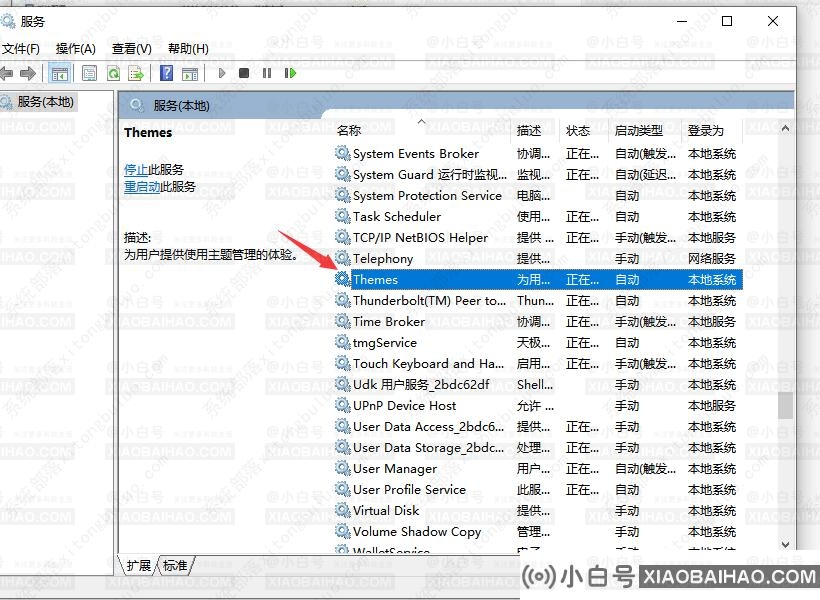
Task: Open the 操作(A) menu
Action: coord(76,49)
